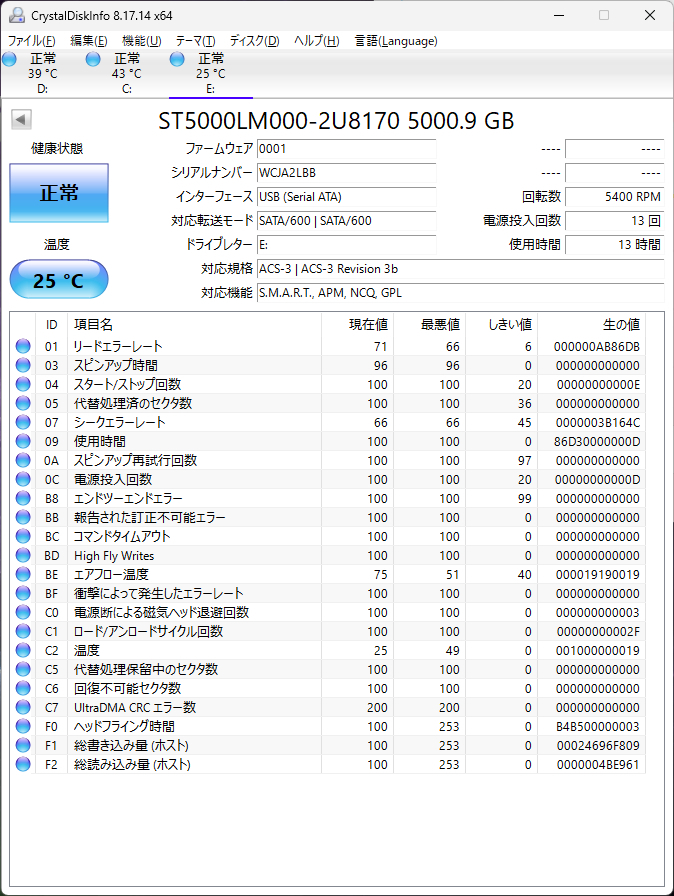Select the D: drive status orb
The height and width of the screenshot is (896, 674).
pos(10,60)
